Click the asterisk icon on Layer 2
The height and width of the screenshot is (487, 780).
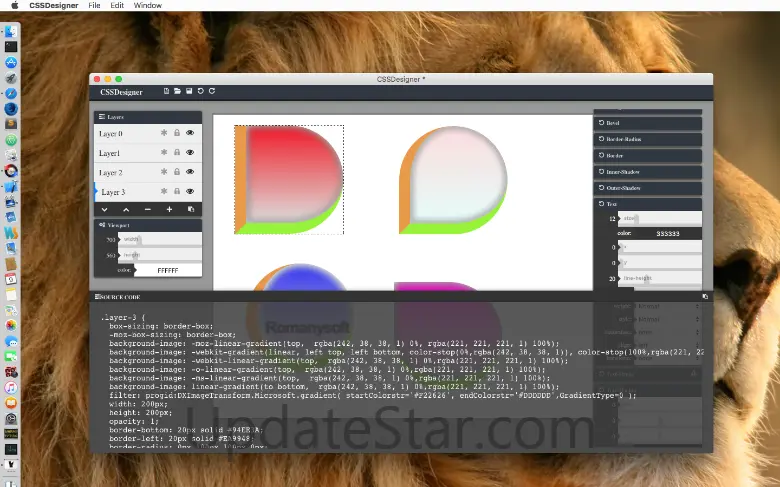(x=164, y=172)
